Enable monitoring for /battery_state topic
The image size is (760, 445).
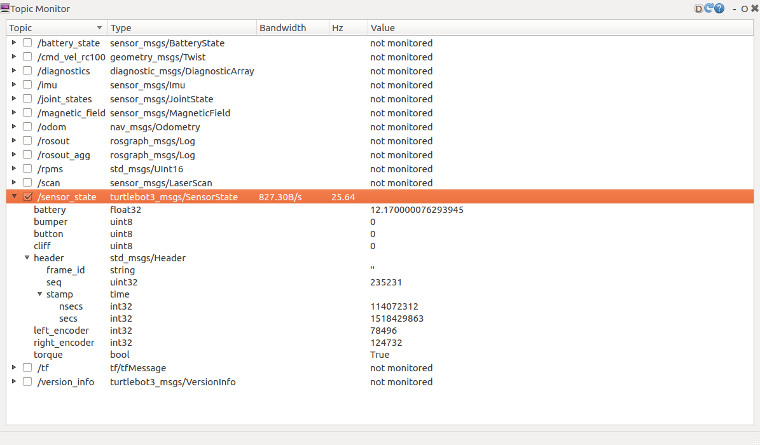tap(28, 43)
